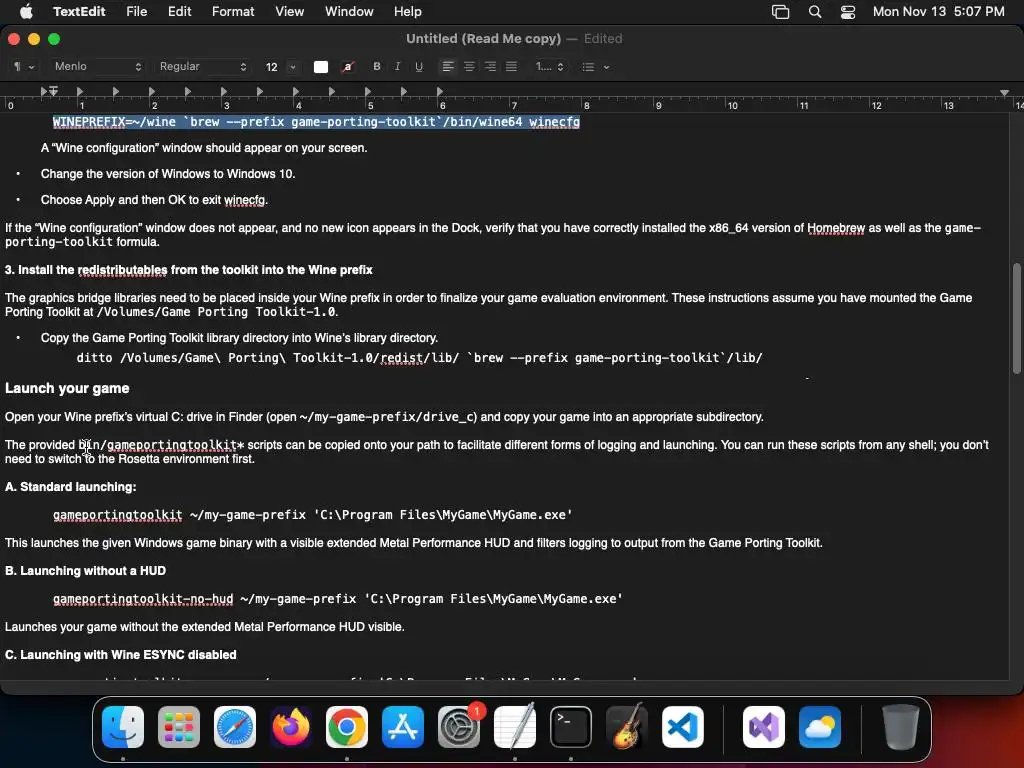Screen dimensions: 1024x768
Task: Open the Help menu
Action: click(408, 11)
